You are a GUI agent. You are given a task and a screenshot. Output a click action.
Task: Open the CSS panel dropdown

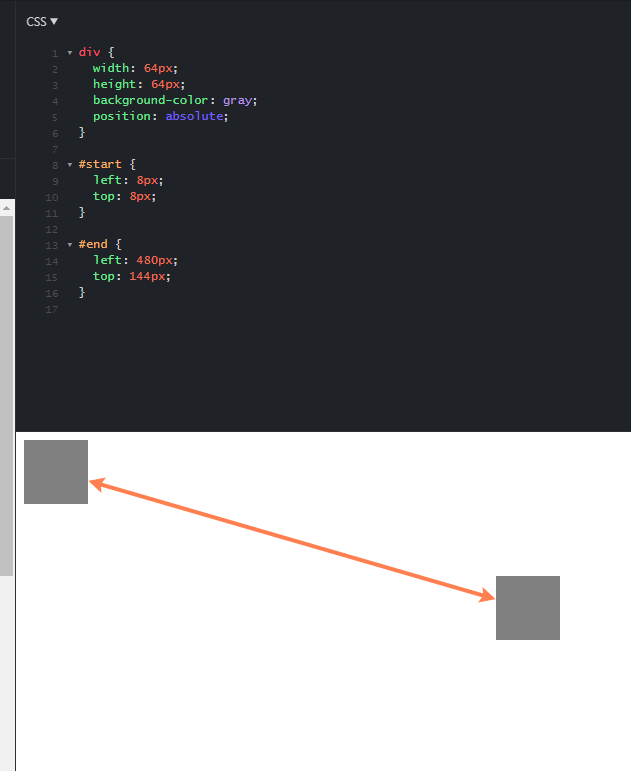tap(42, 22)
